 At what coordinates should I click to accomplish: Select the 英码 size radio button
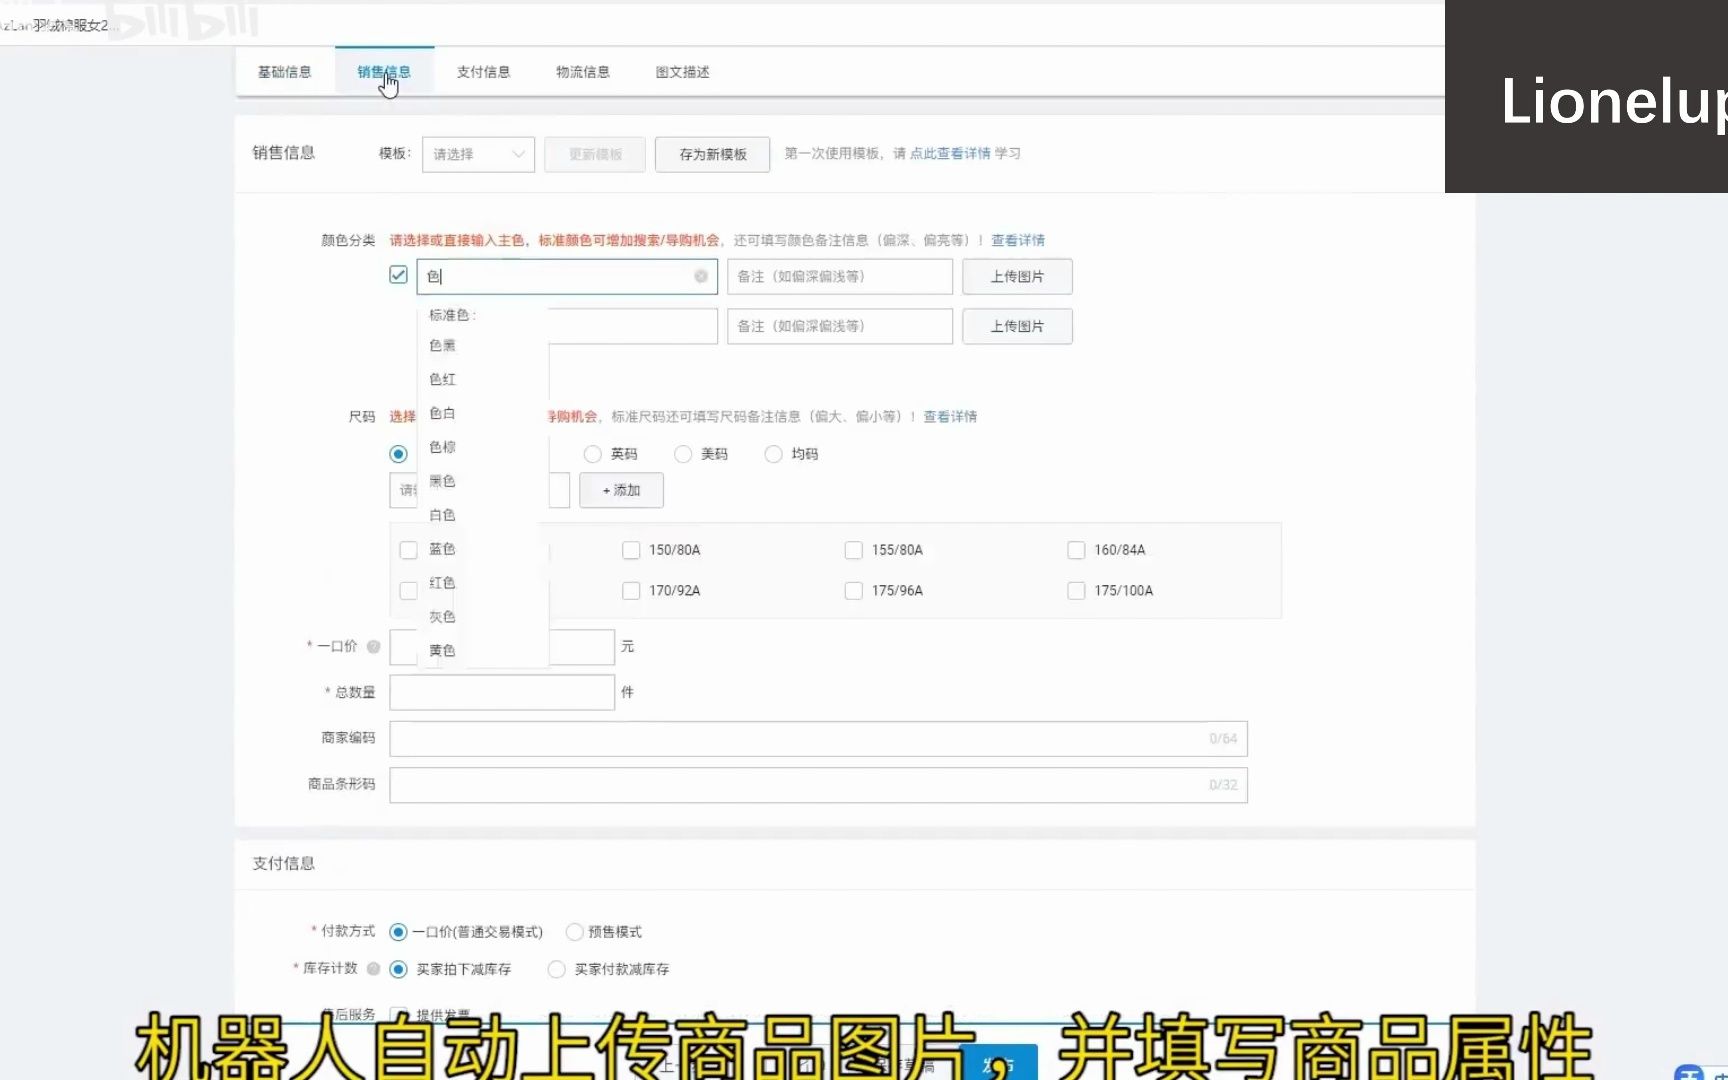click(x=593, y=454)
